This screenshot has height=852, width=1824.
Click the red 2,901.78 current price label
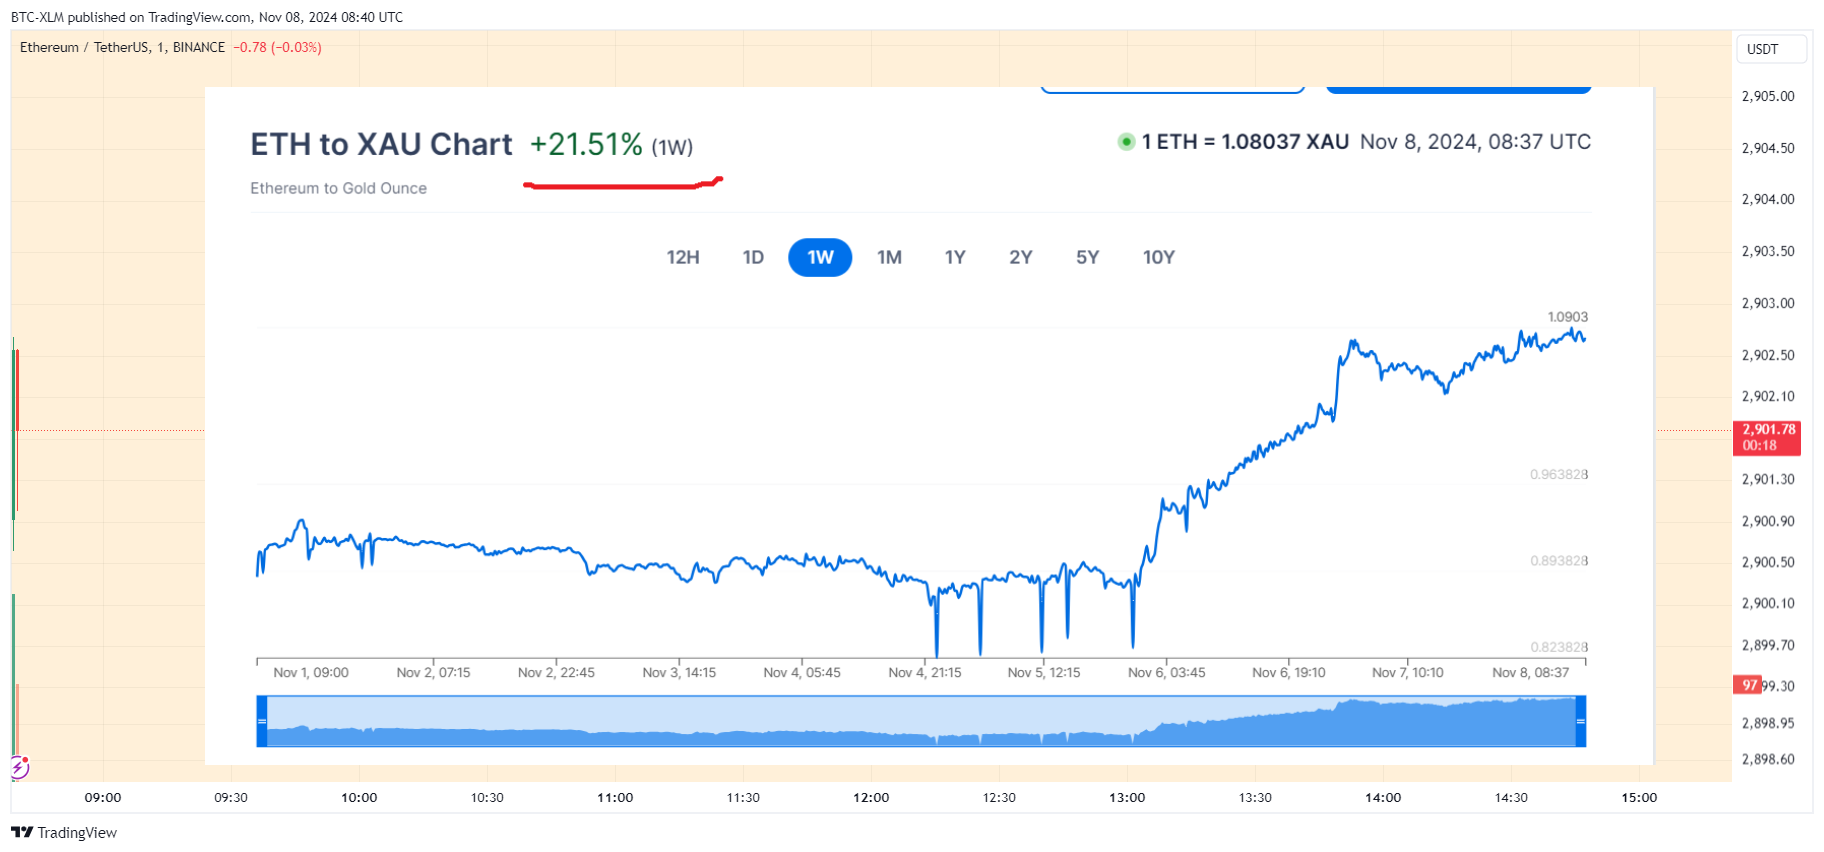[x=1767, y=437]
